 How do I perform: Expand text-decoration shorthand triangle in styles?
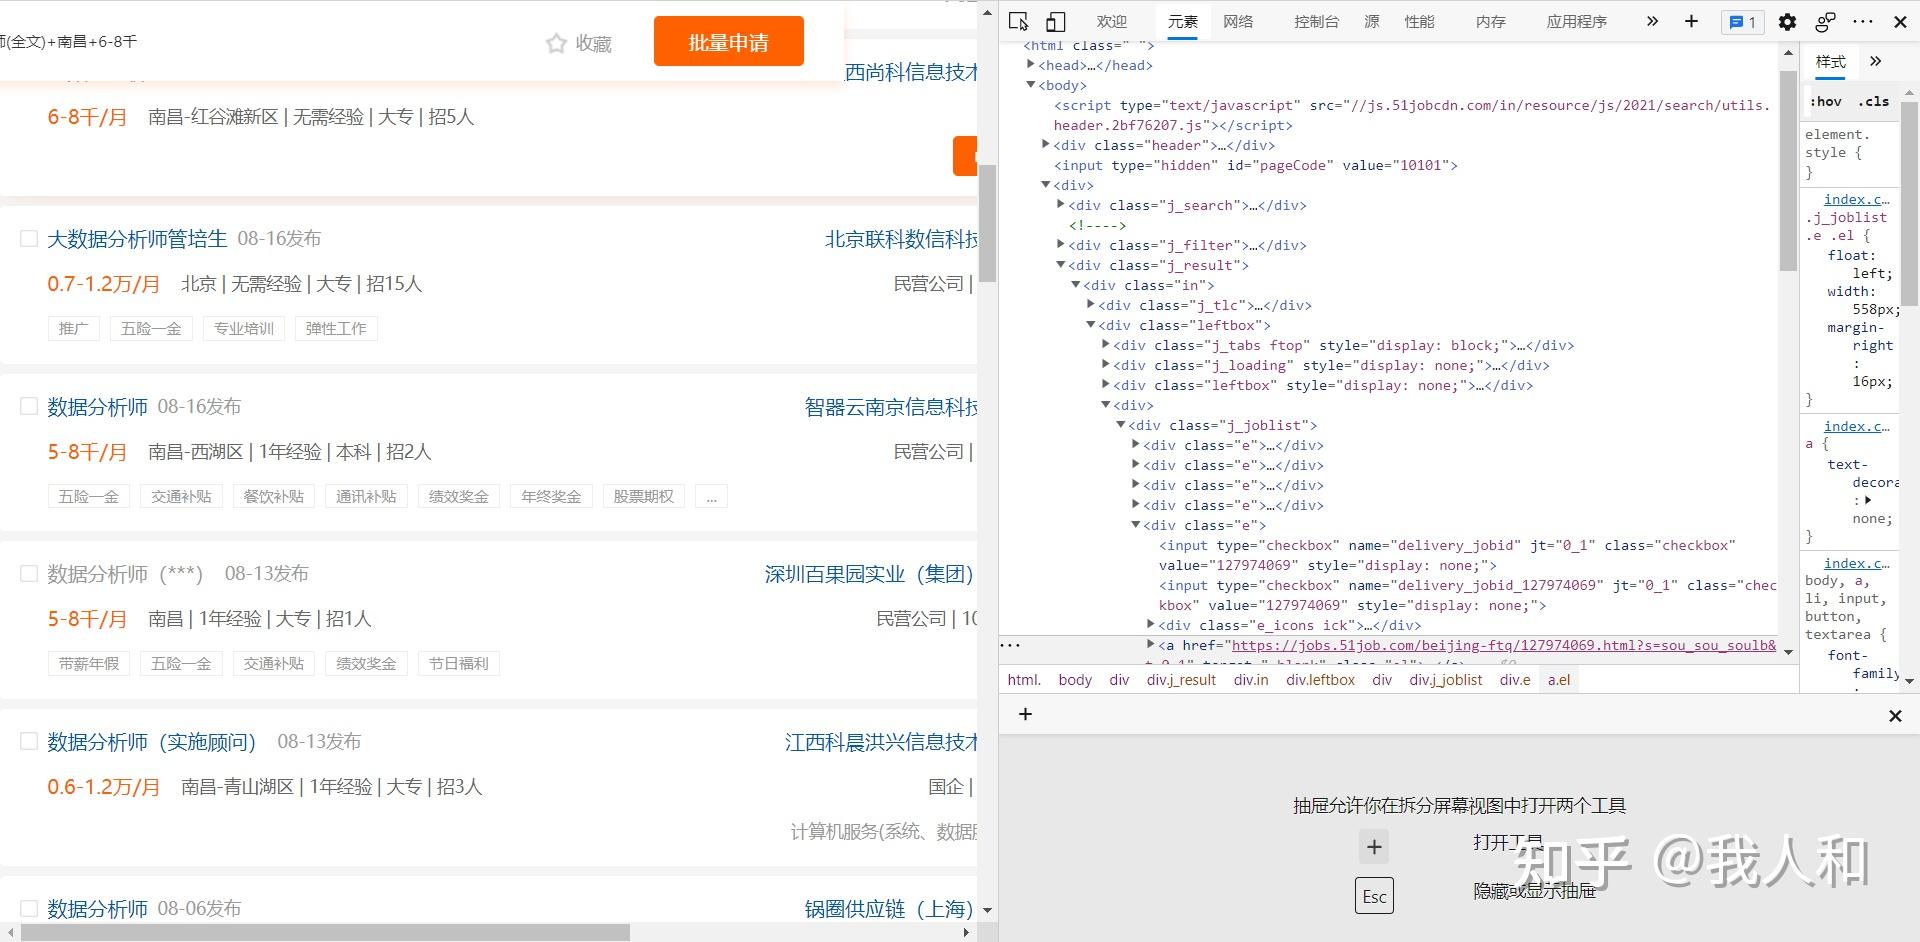(1867, 500)
